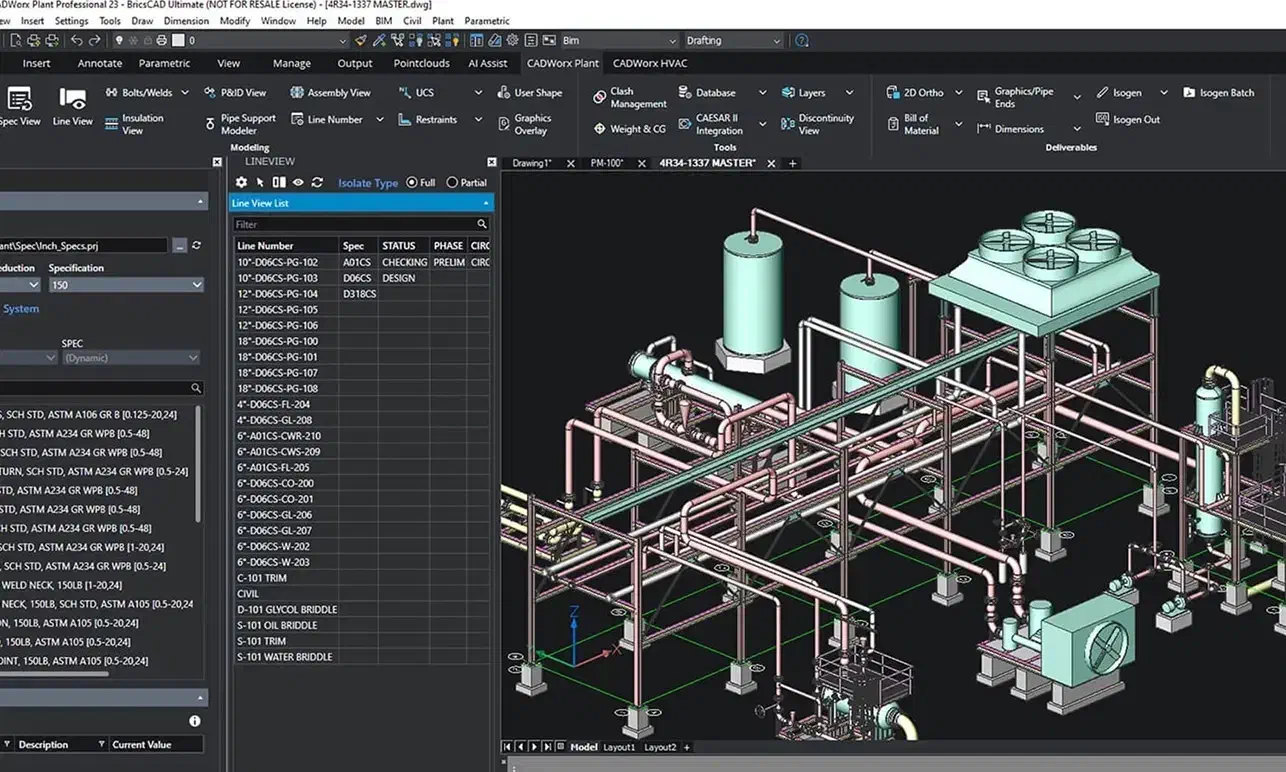Click the refresh icon in LINEVIEW toolbar
Image resolution: width=1286 pixels, height=772 pixels.
pyautogui.click(x=317, y=183)
